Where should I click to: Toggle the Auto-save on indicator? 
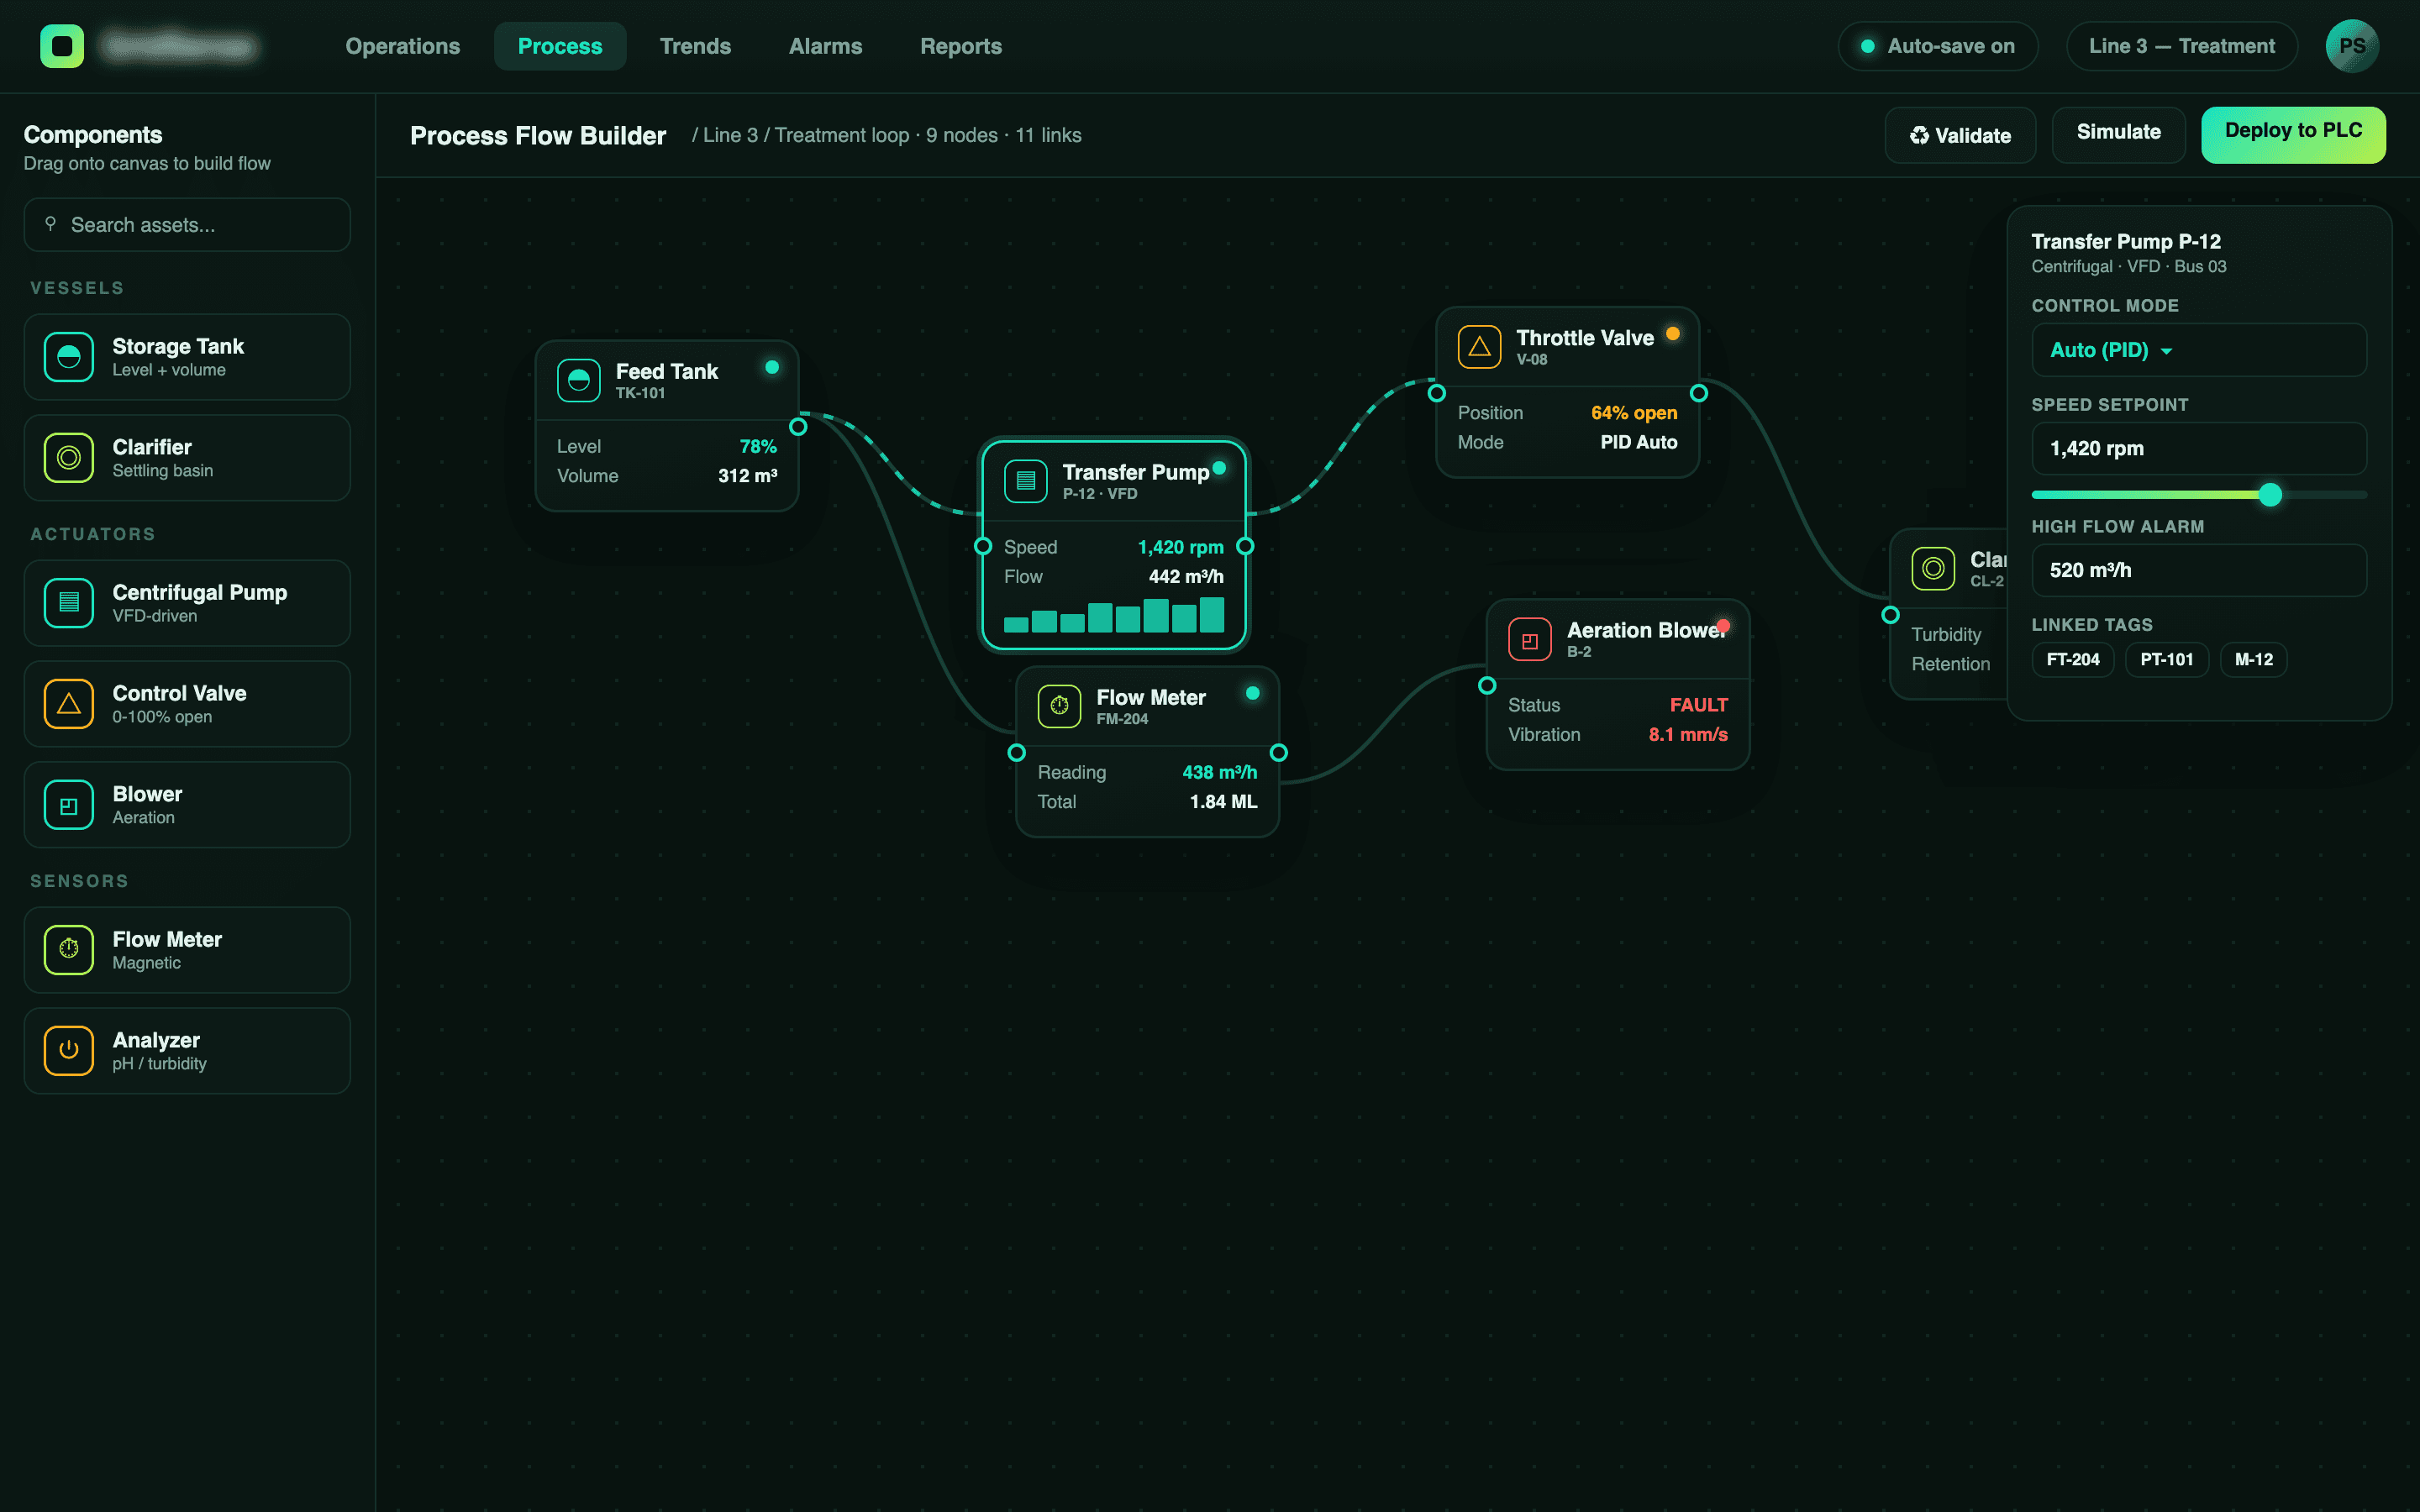point(1937,46)
